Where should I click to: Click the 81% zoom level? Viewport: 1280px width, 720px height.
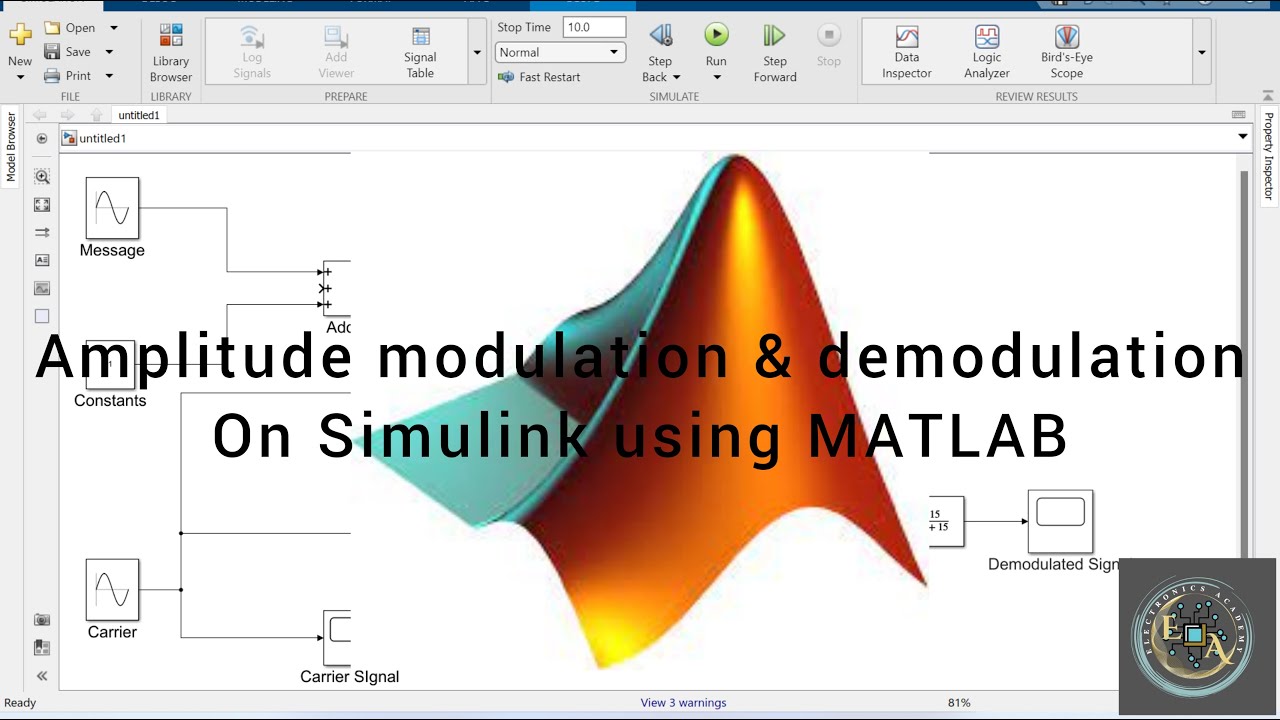coord(959,703)
